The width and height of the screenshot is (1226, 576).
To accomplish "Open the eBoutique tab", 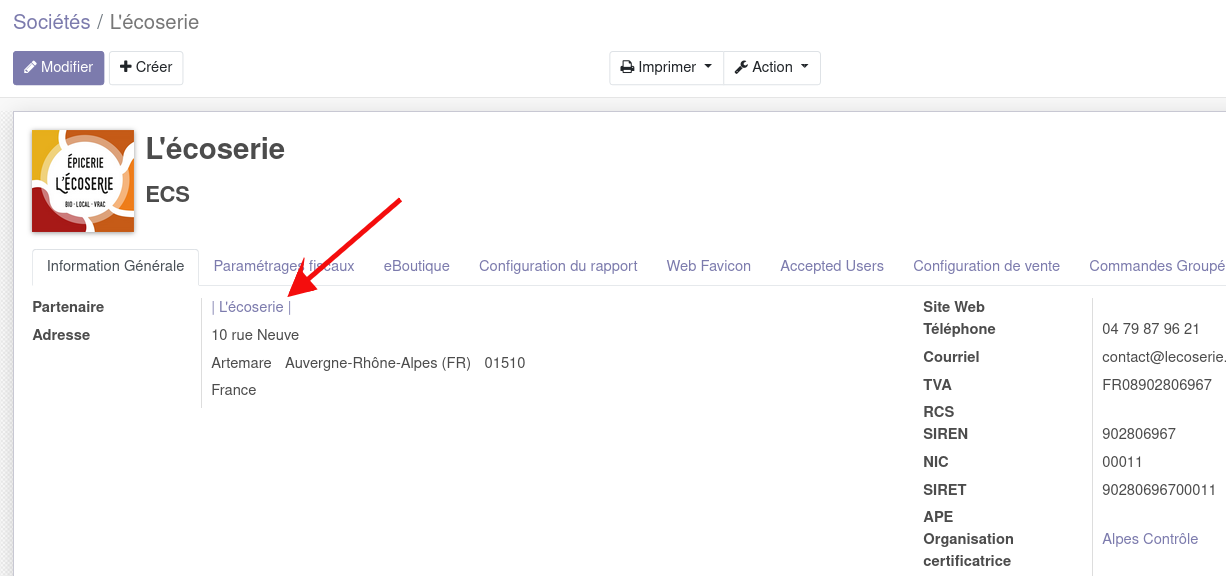I will pyautogui.click(x=416, y=266).
